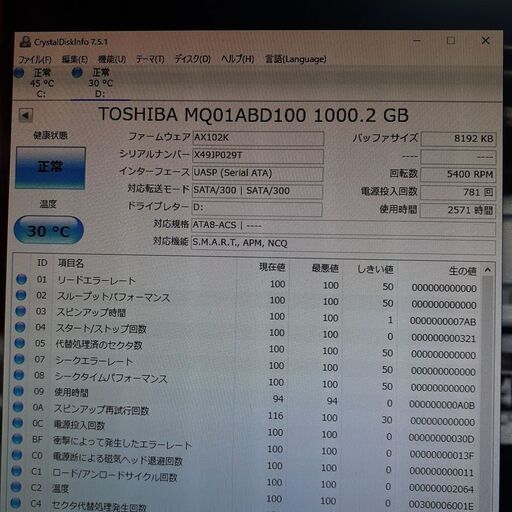Image resolution: width=512 pixels, height=512 pixels.
Task: Open the テーマ(T) menu
Action: tap(150, 60)
